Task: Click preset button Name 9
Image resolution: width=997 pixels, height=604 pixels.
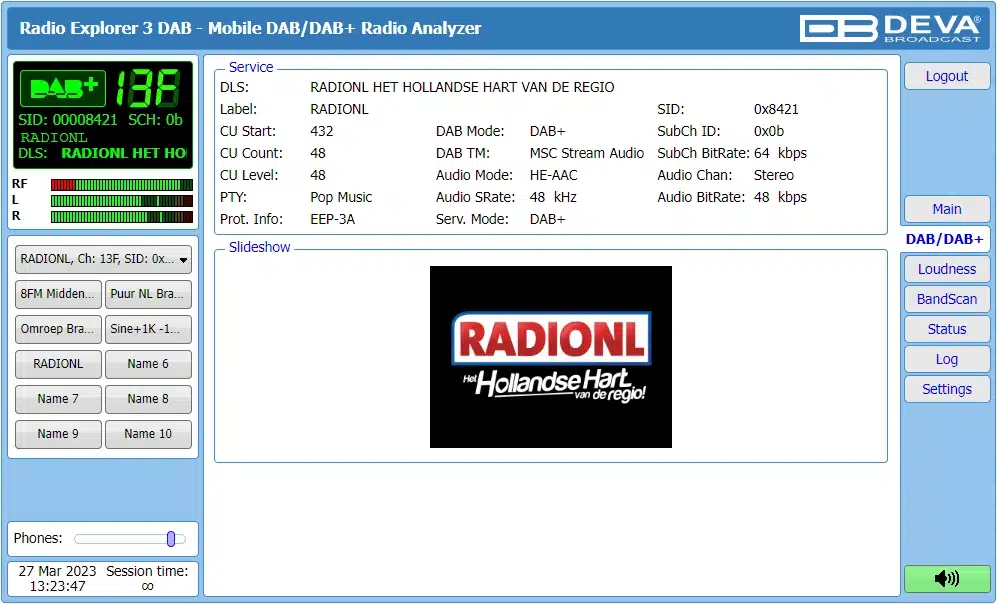Action: coord(58,434)
